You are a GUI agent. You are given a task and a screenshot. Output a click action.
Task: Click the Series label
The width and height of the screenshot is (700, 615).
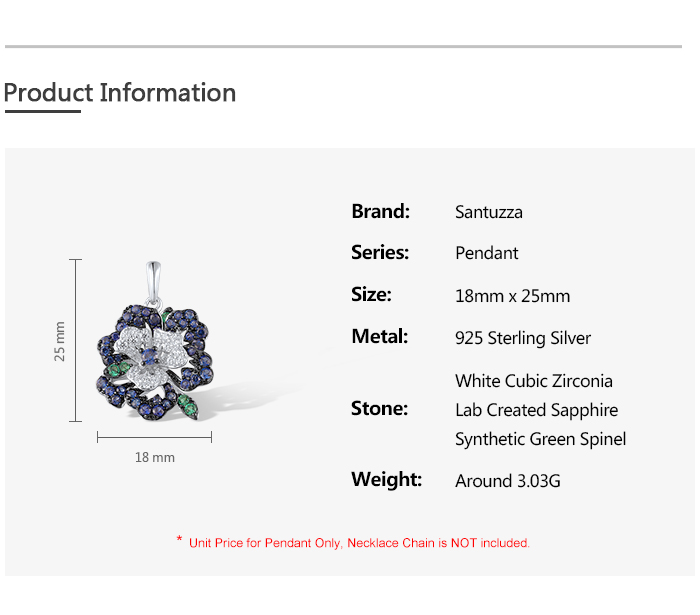[380, 253]
